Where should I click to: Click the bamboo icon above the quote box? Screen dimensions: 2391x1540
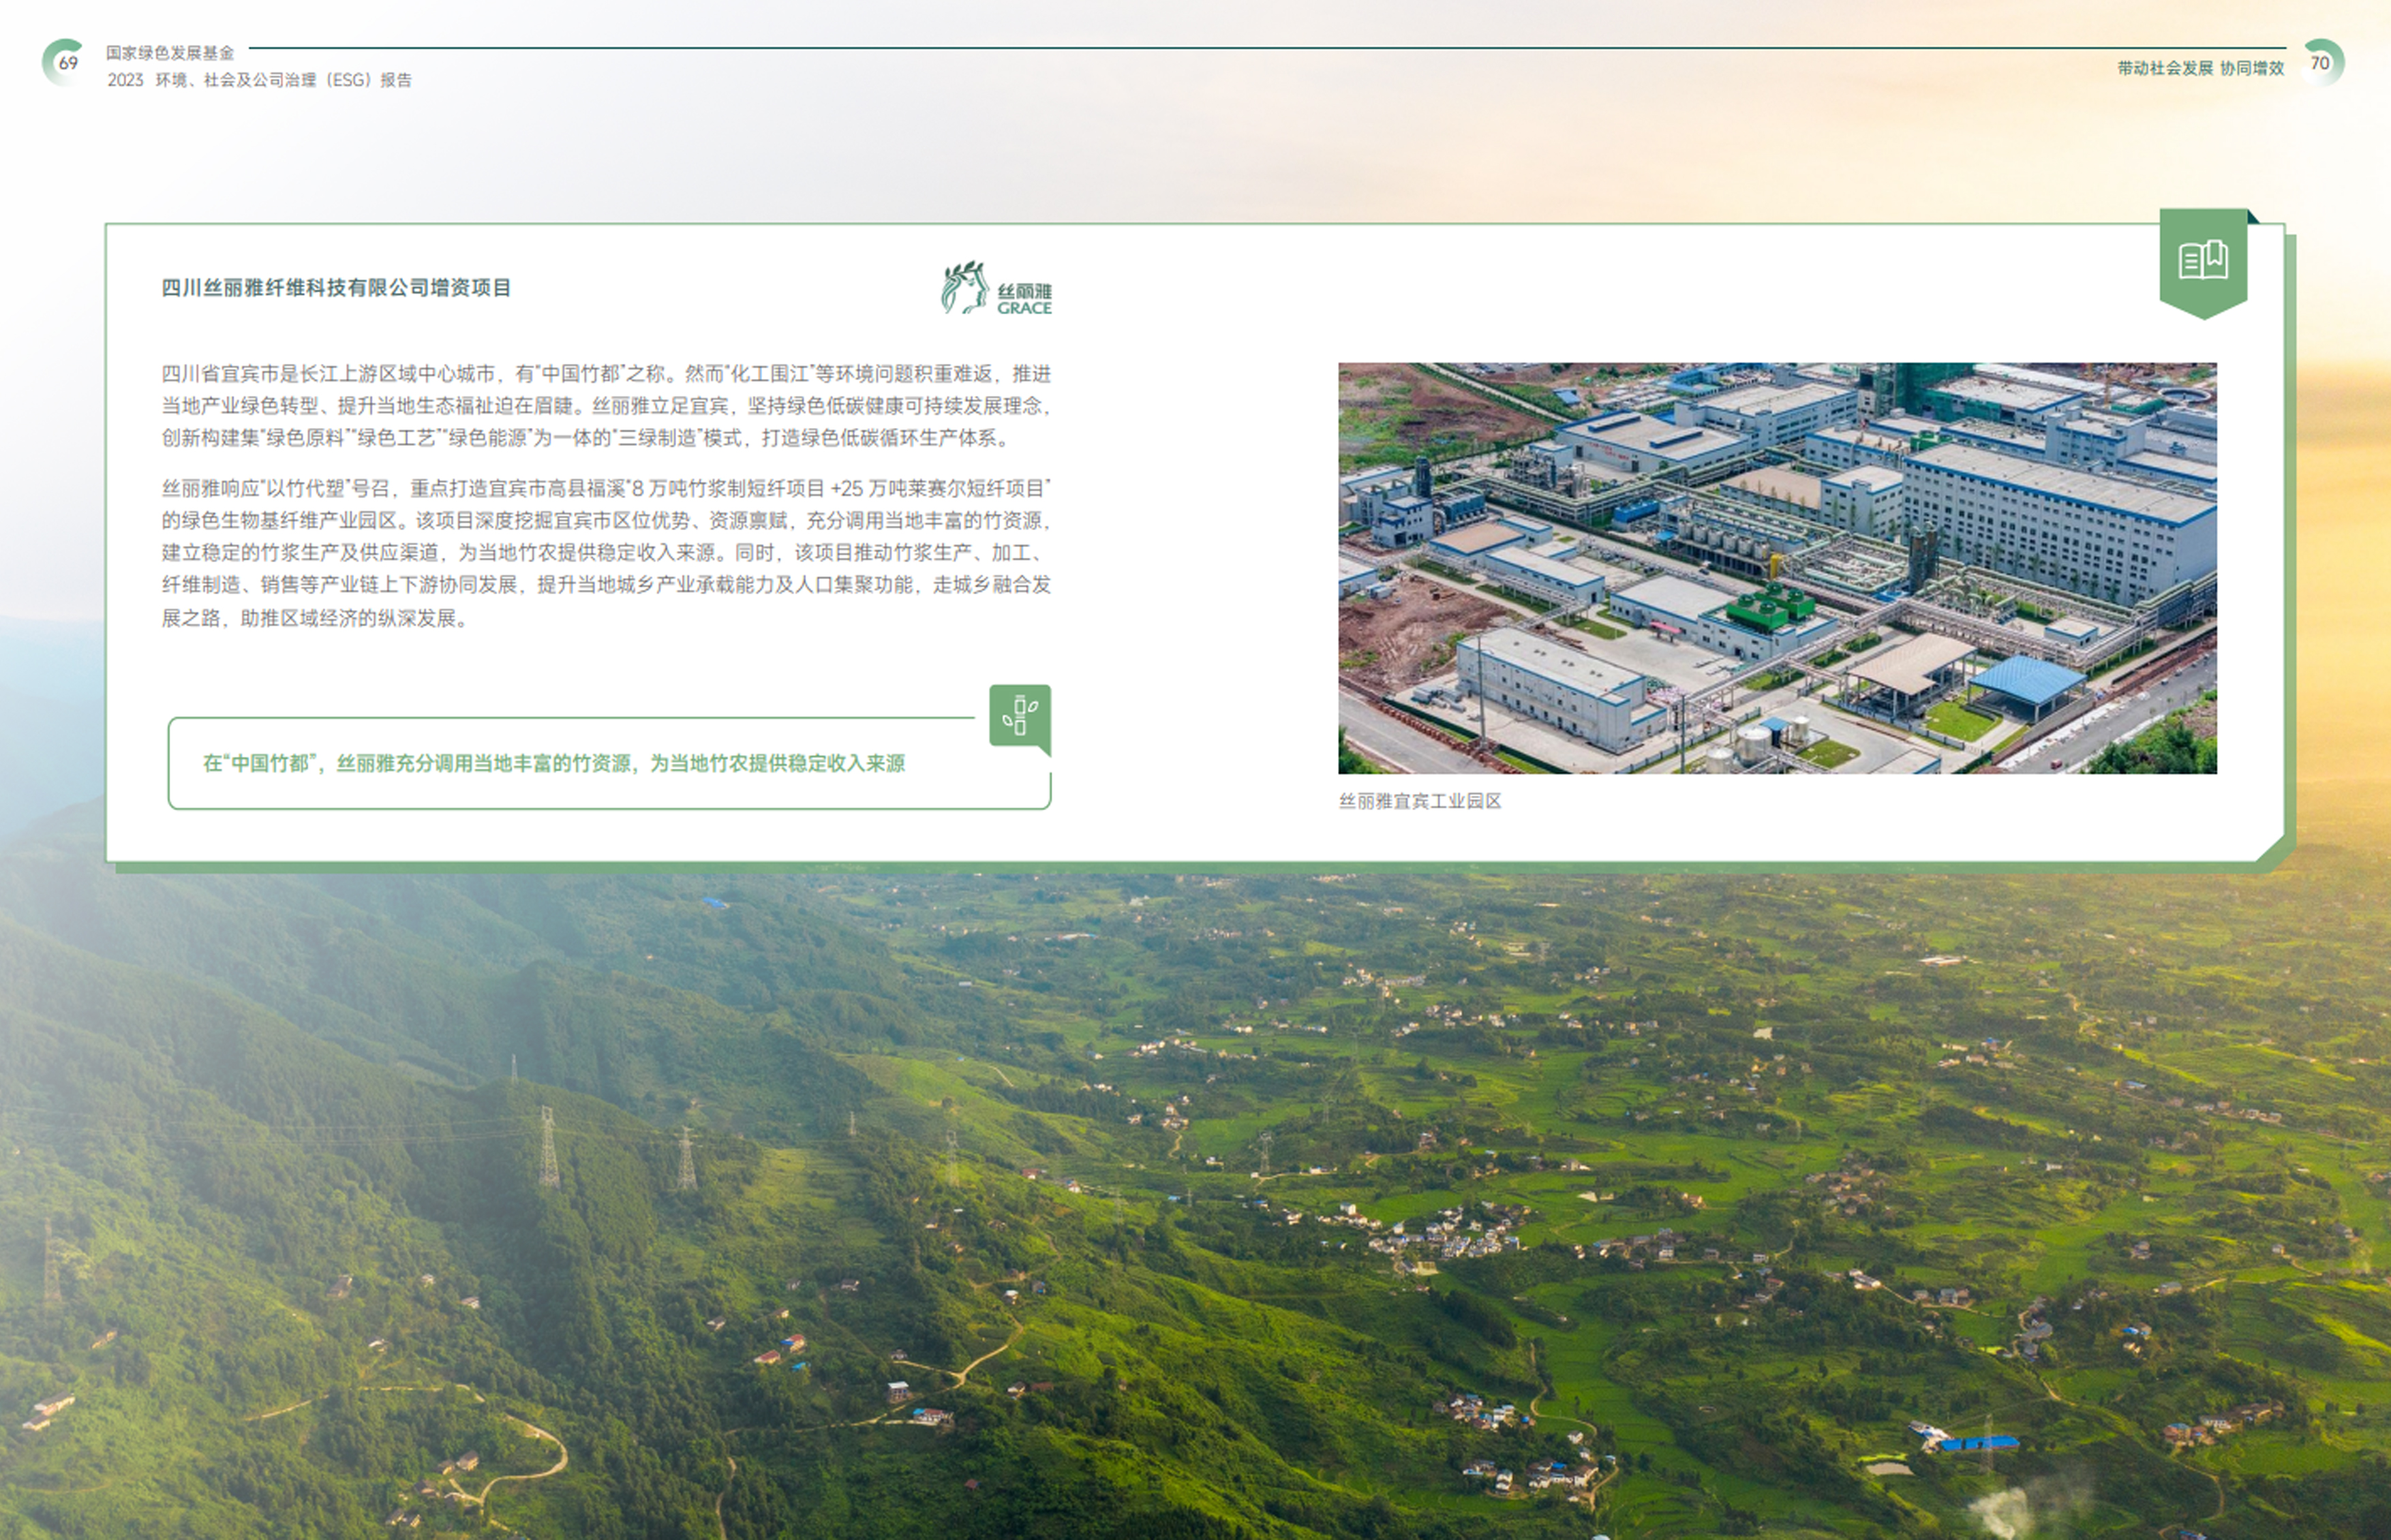click(x=1020, y=716)
